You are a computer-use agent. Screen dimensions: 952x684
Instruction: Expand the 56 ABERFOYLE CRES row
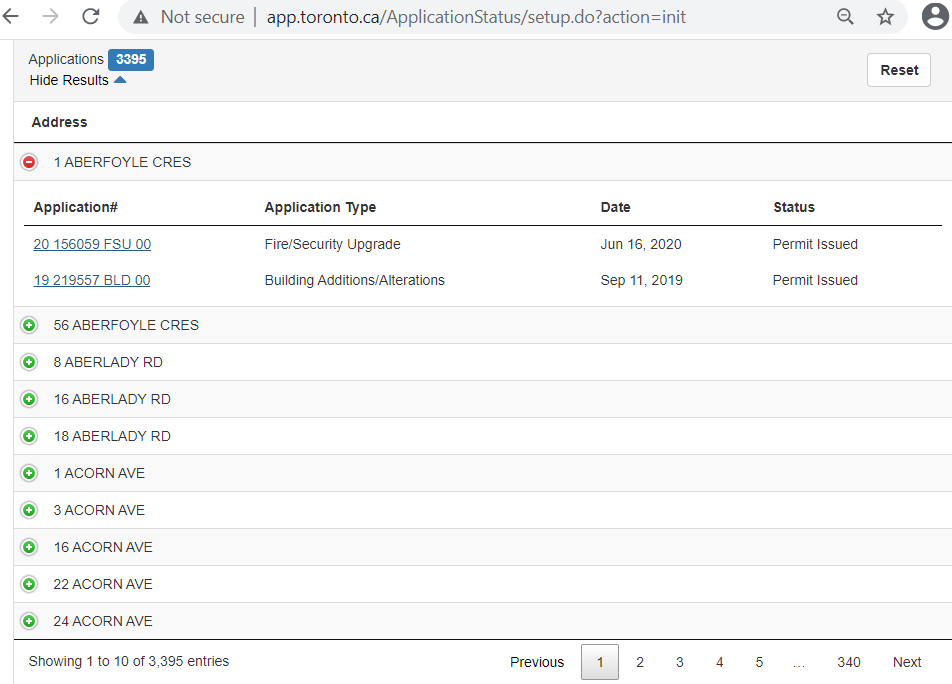pos(29,325)
